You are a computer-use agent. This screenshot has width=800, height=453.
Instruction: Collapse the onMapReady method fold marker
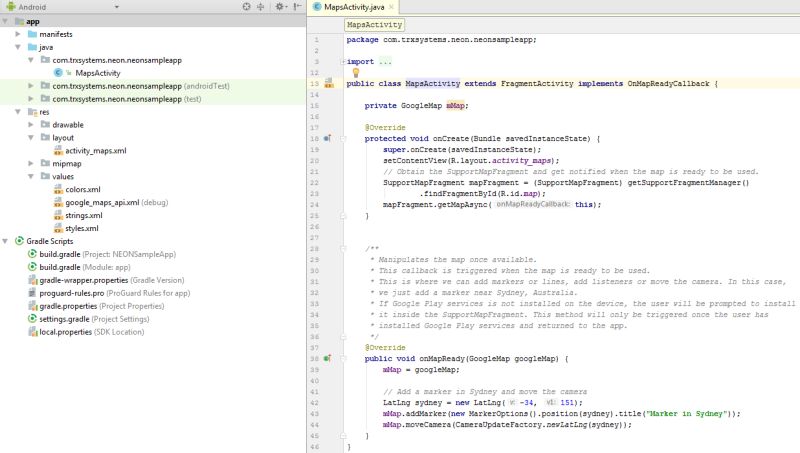click(x=343, y=359)
